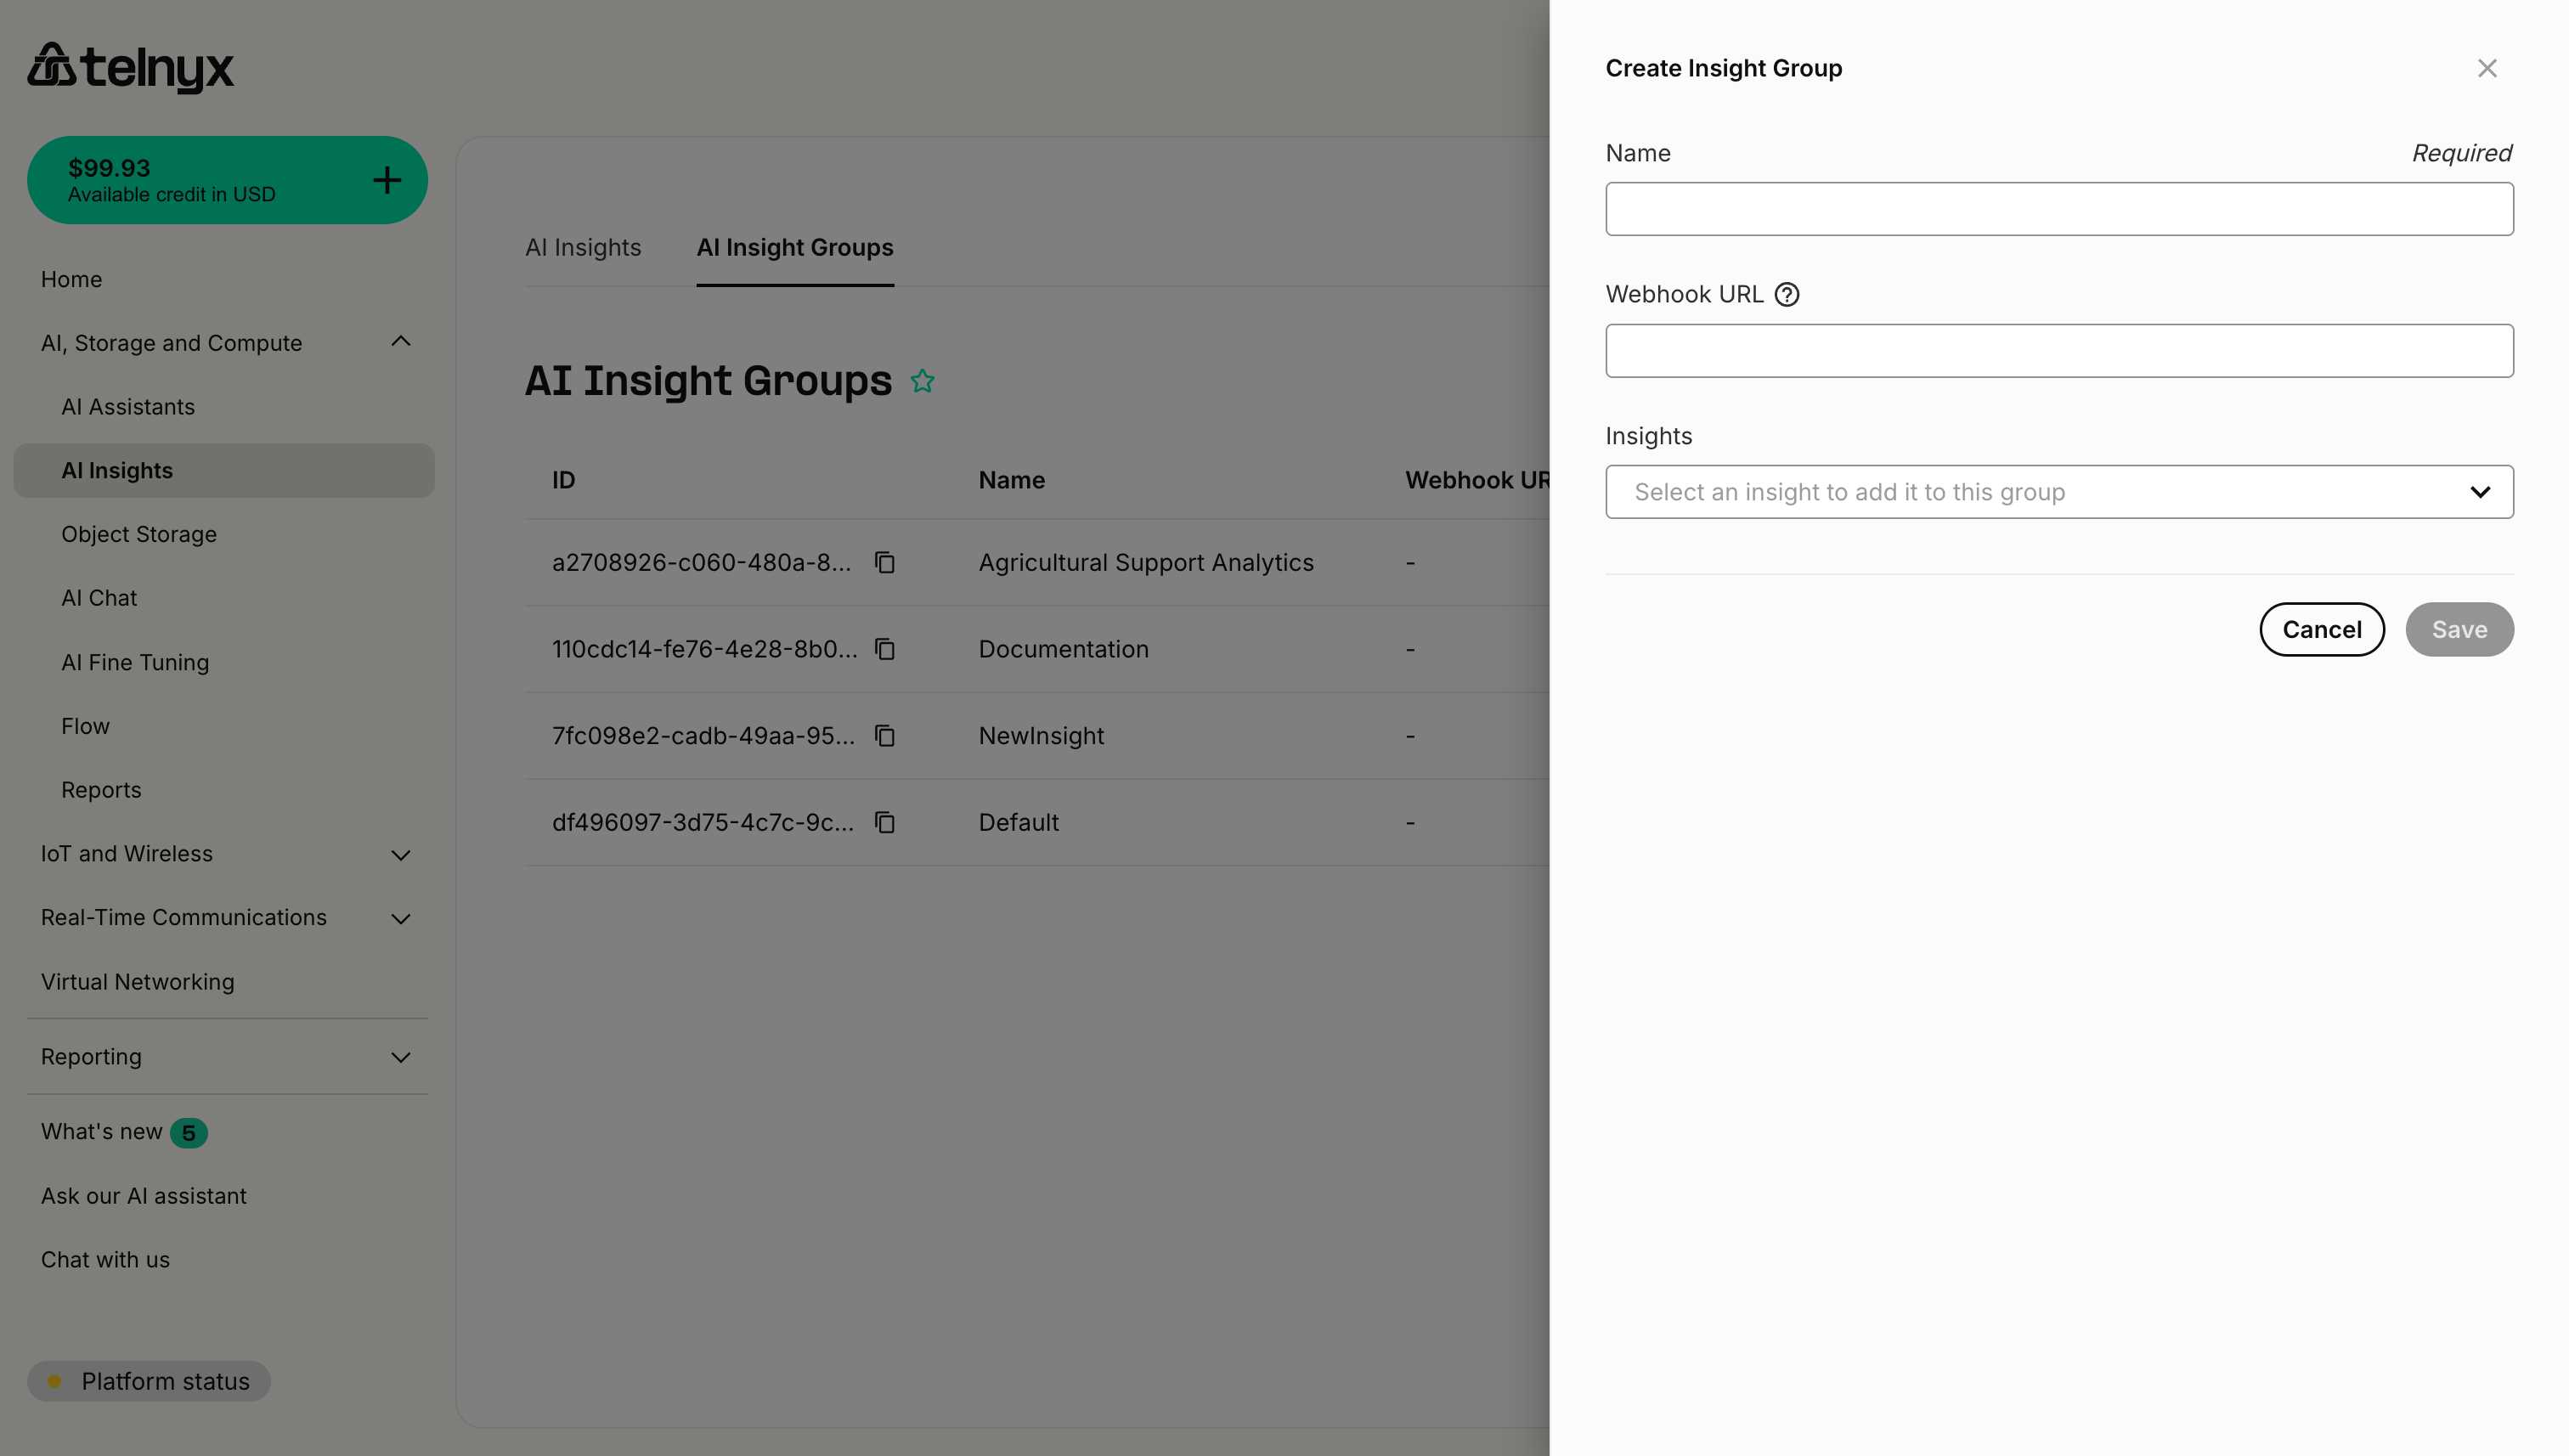Click the plus icon to add credit
Image resolution: width=2569 pixels, height=1456 pixels.
tap(387, 180)
